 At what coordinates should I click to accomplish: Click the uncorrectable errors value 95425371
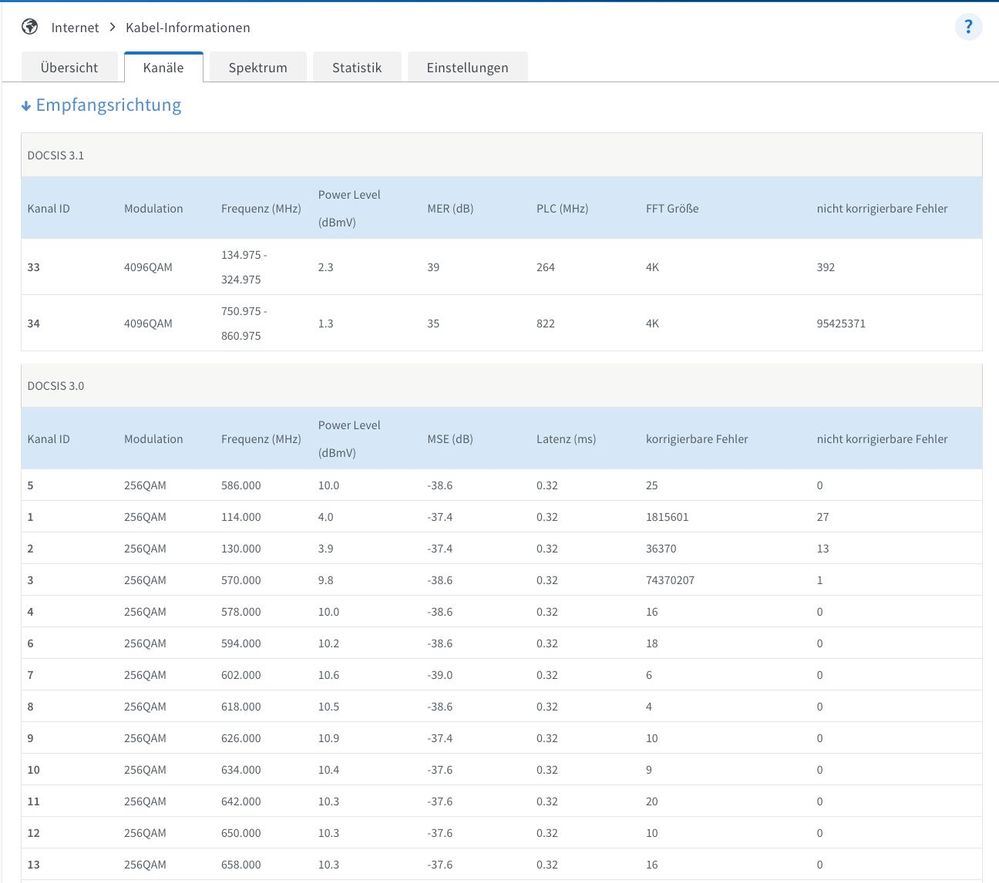[x=841, y=323]
